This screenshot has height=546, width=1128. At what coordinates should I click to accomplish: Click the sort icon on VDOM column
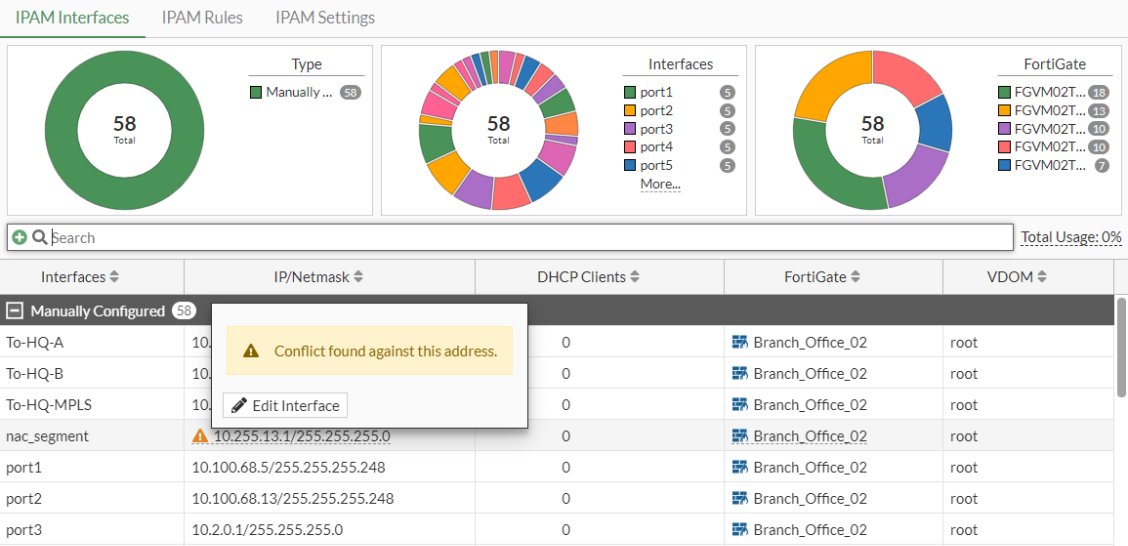[x=1041, y=277]
